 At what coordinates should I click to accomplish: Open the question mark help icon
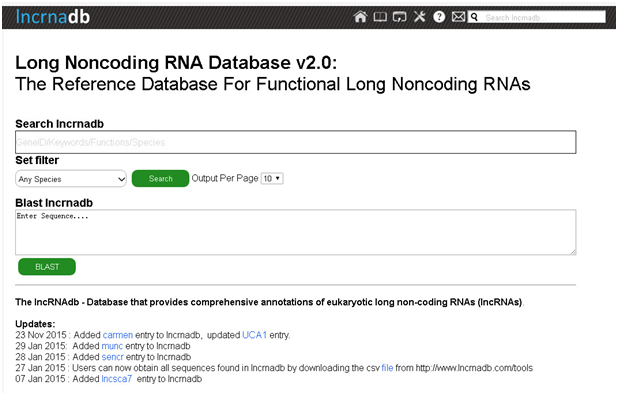(x=439, y=17)
